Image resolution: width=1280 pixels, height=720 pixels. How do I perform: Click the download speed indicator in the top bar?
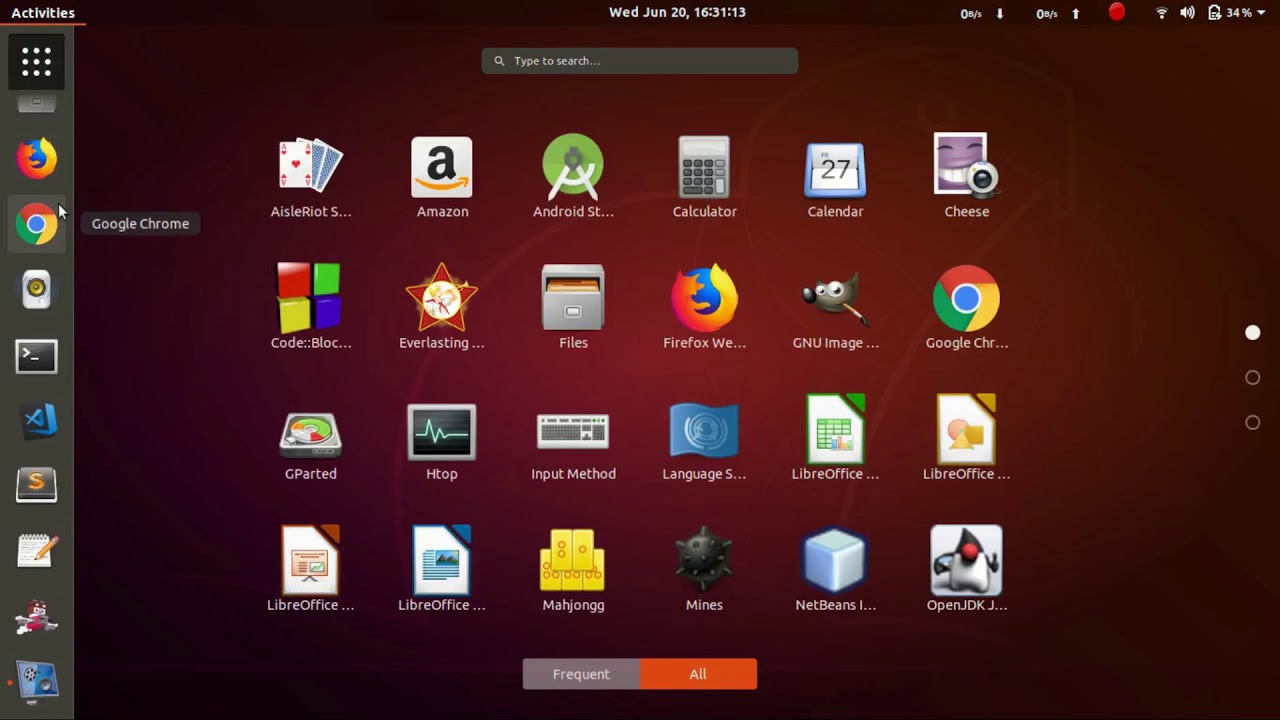click(x=982, y=14)
